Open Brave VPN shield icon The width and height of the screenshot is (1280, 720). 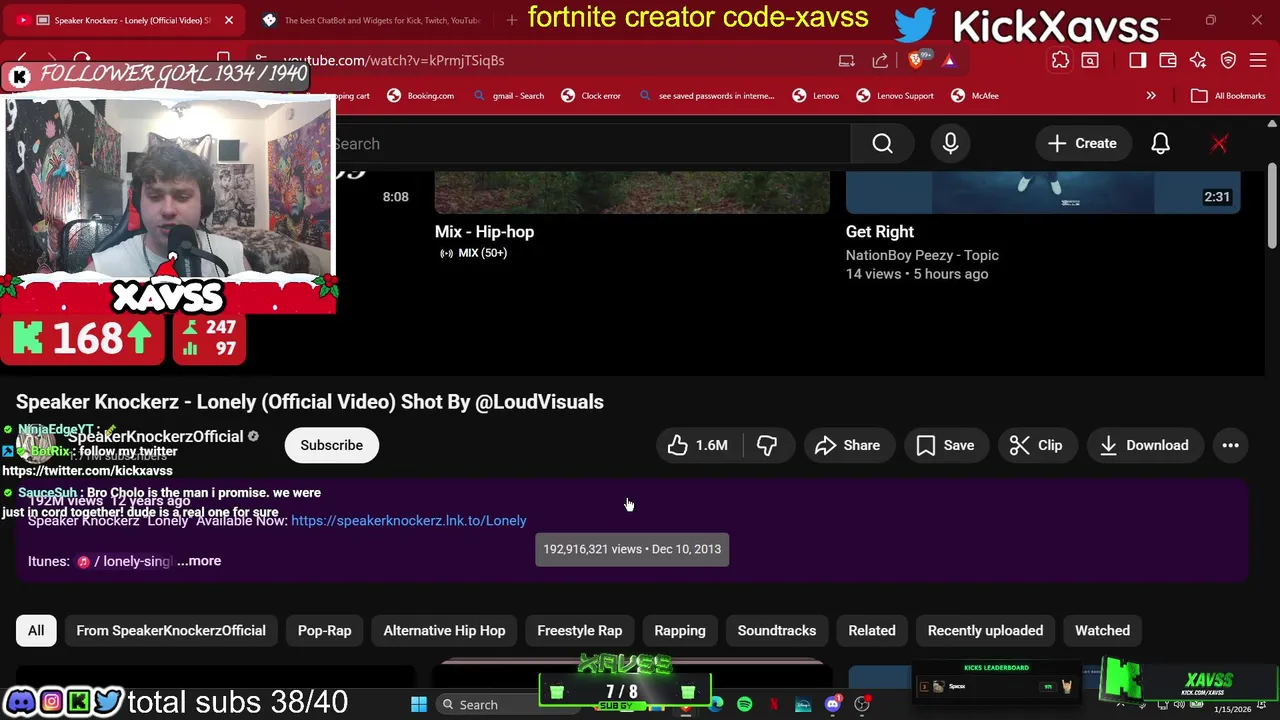pos(1228,60)
